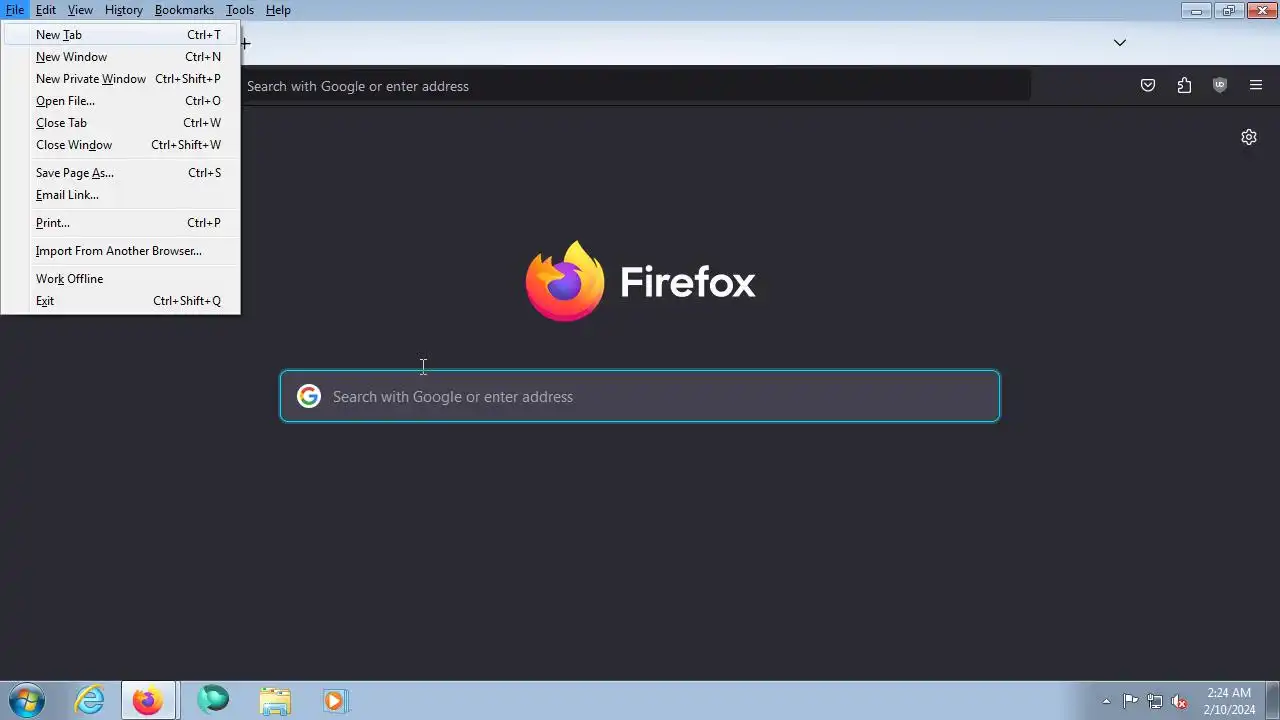This screenshot has width=1280, height=720.
Task: Click the Action Center flag tray icon
Action: (1130, 701)
